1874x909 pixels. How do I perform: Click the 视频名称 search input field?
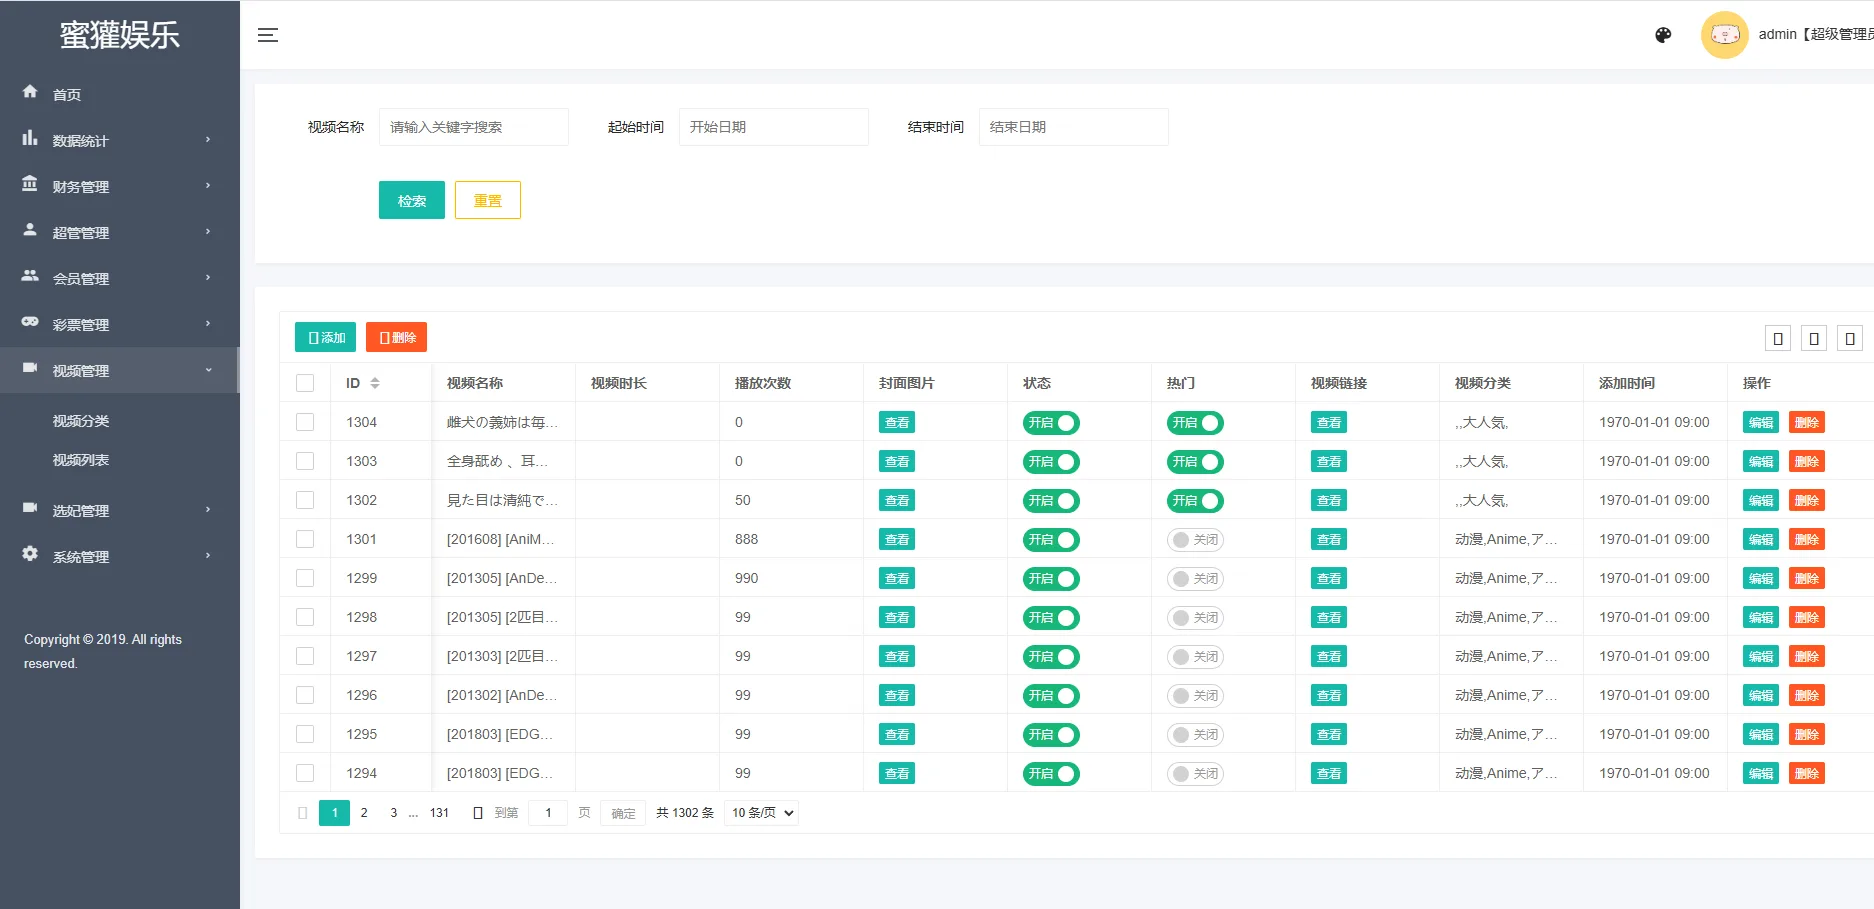point(473,127)
